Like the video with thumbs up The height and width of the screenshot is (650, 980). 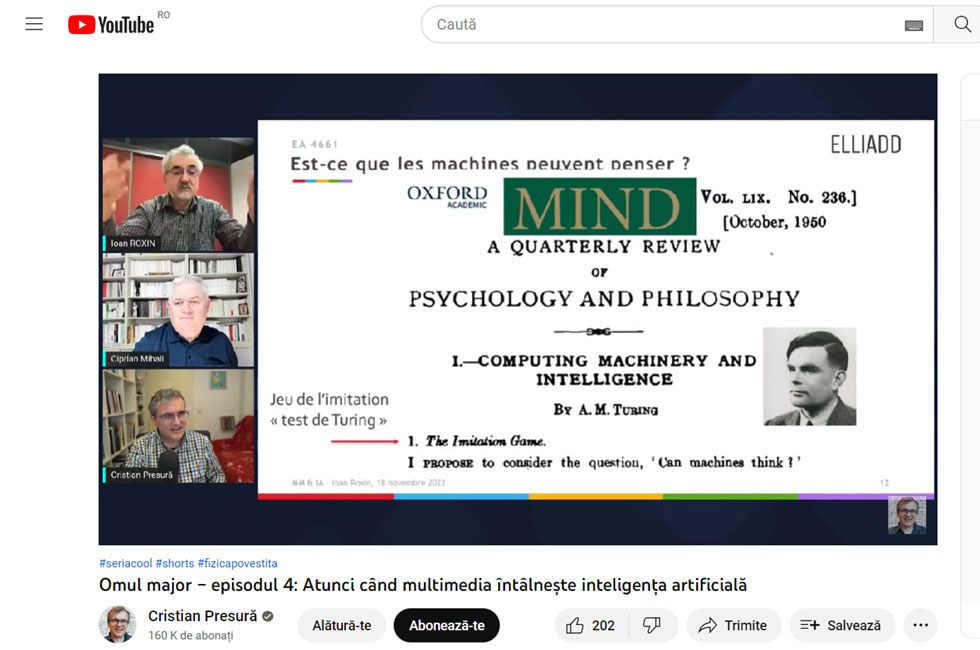591,625
